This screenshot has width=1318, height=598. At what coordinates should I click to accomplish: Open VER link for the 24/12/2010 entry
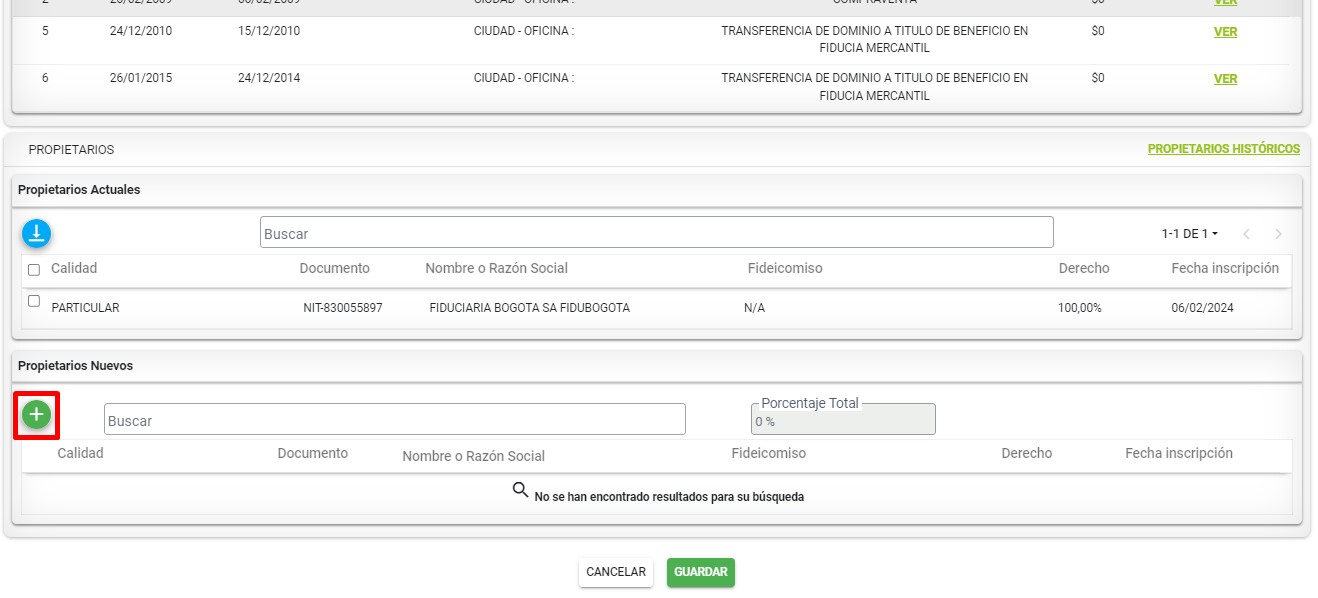coord(1225,32)
